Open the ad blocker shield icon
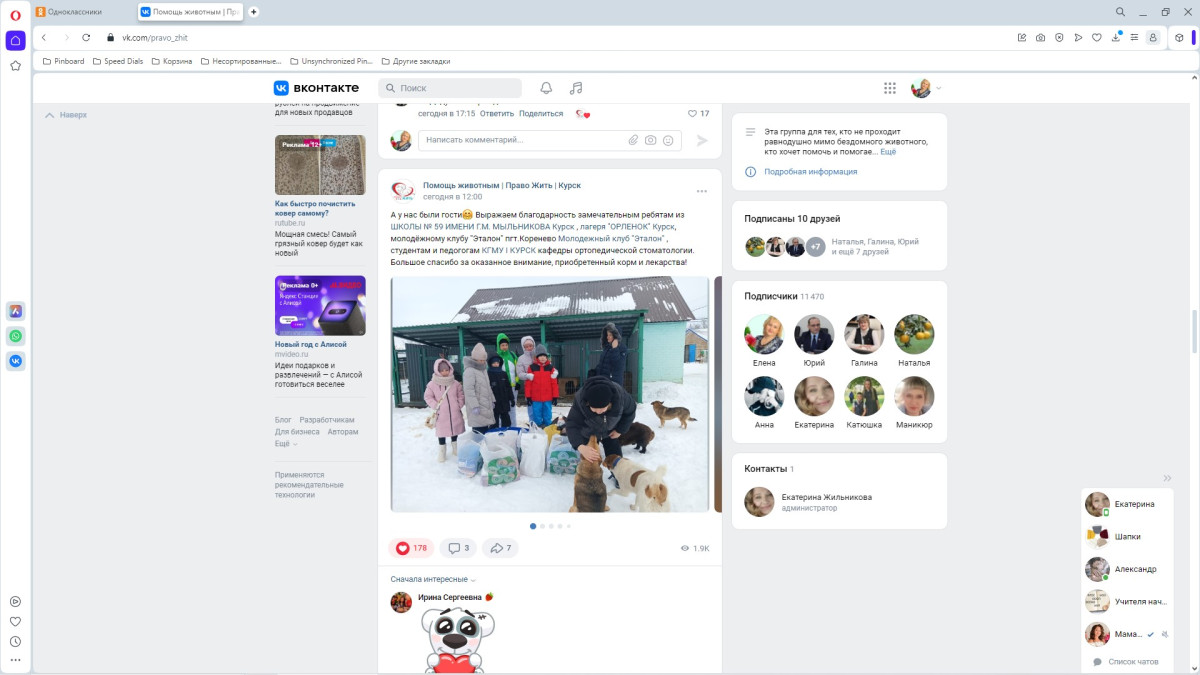The height and width of the screenshot is (675, 1200). point(1059,37)
